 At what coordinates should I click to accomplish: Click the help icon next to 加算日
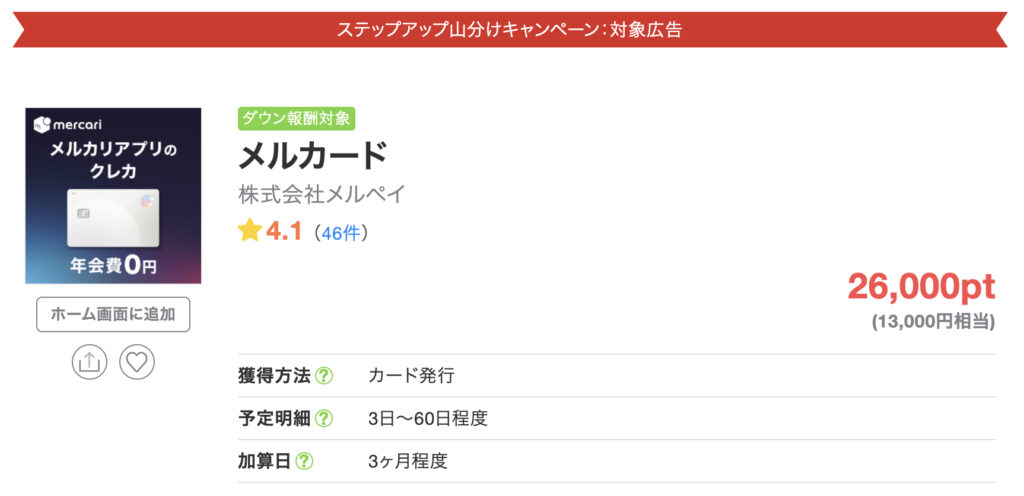pos(304,461)
